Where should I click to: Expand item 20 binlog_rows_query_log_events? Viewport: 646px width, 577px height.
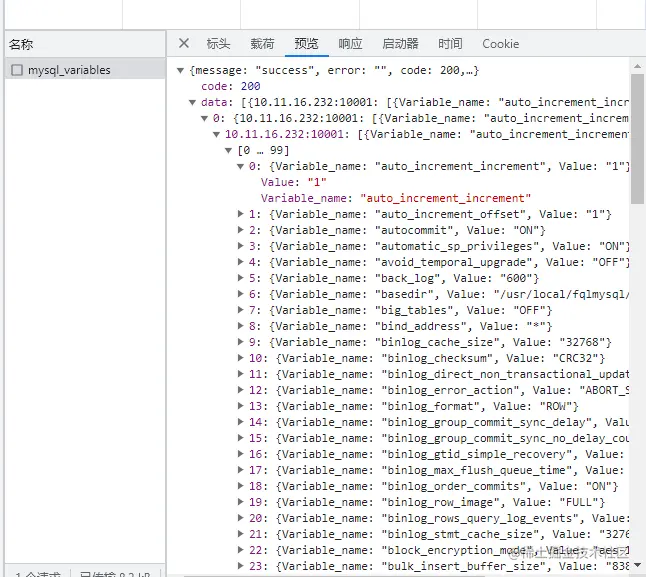click(240, 518)
